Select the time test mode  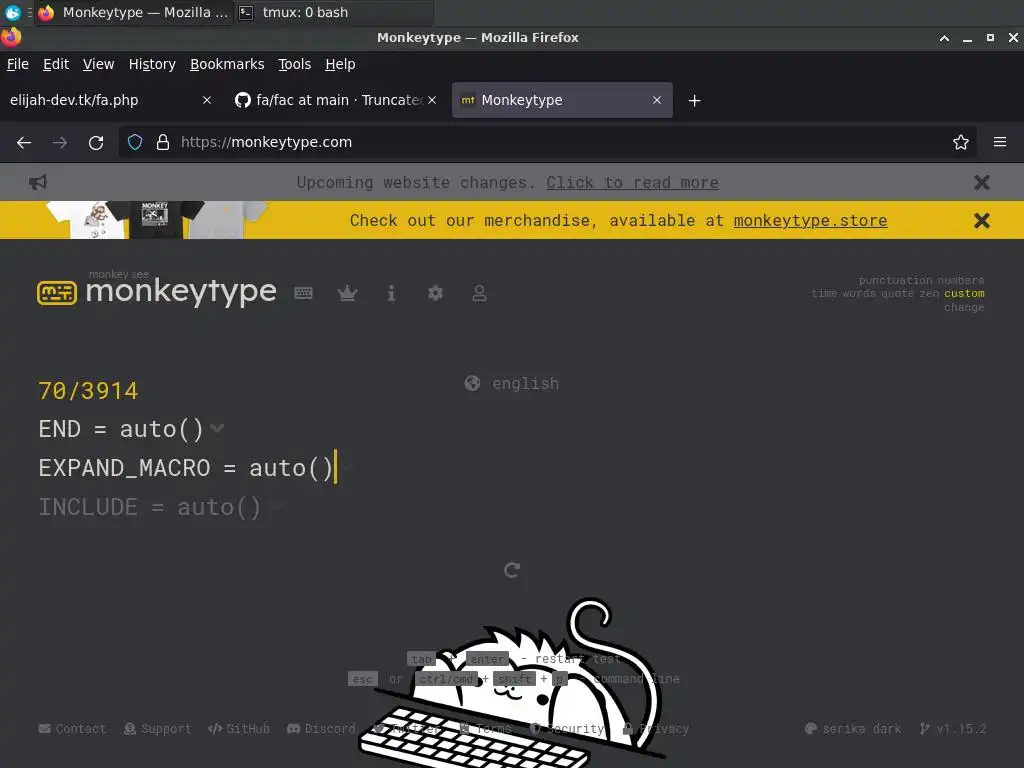824,294
